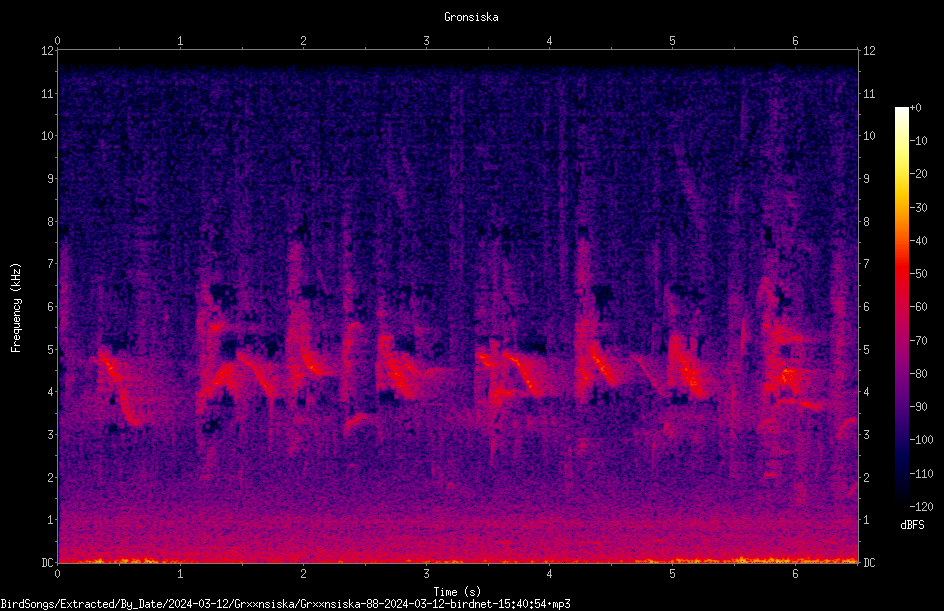Select the Time (s) axis label

[x=457, y=592]
